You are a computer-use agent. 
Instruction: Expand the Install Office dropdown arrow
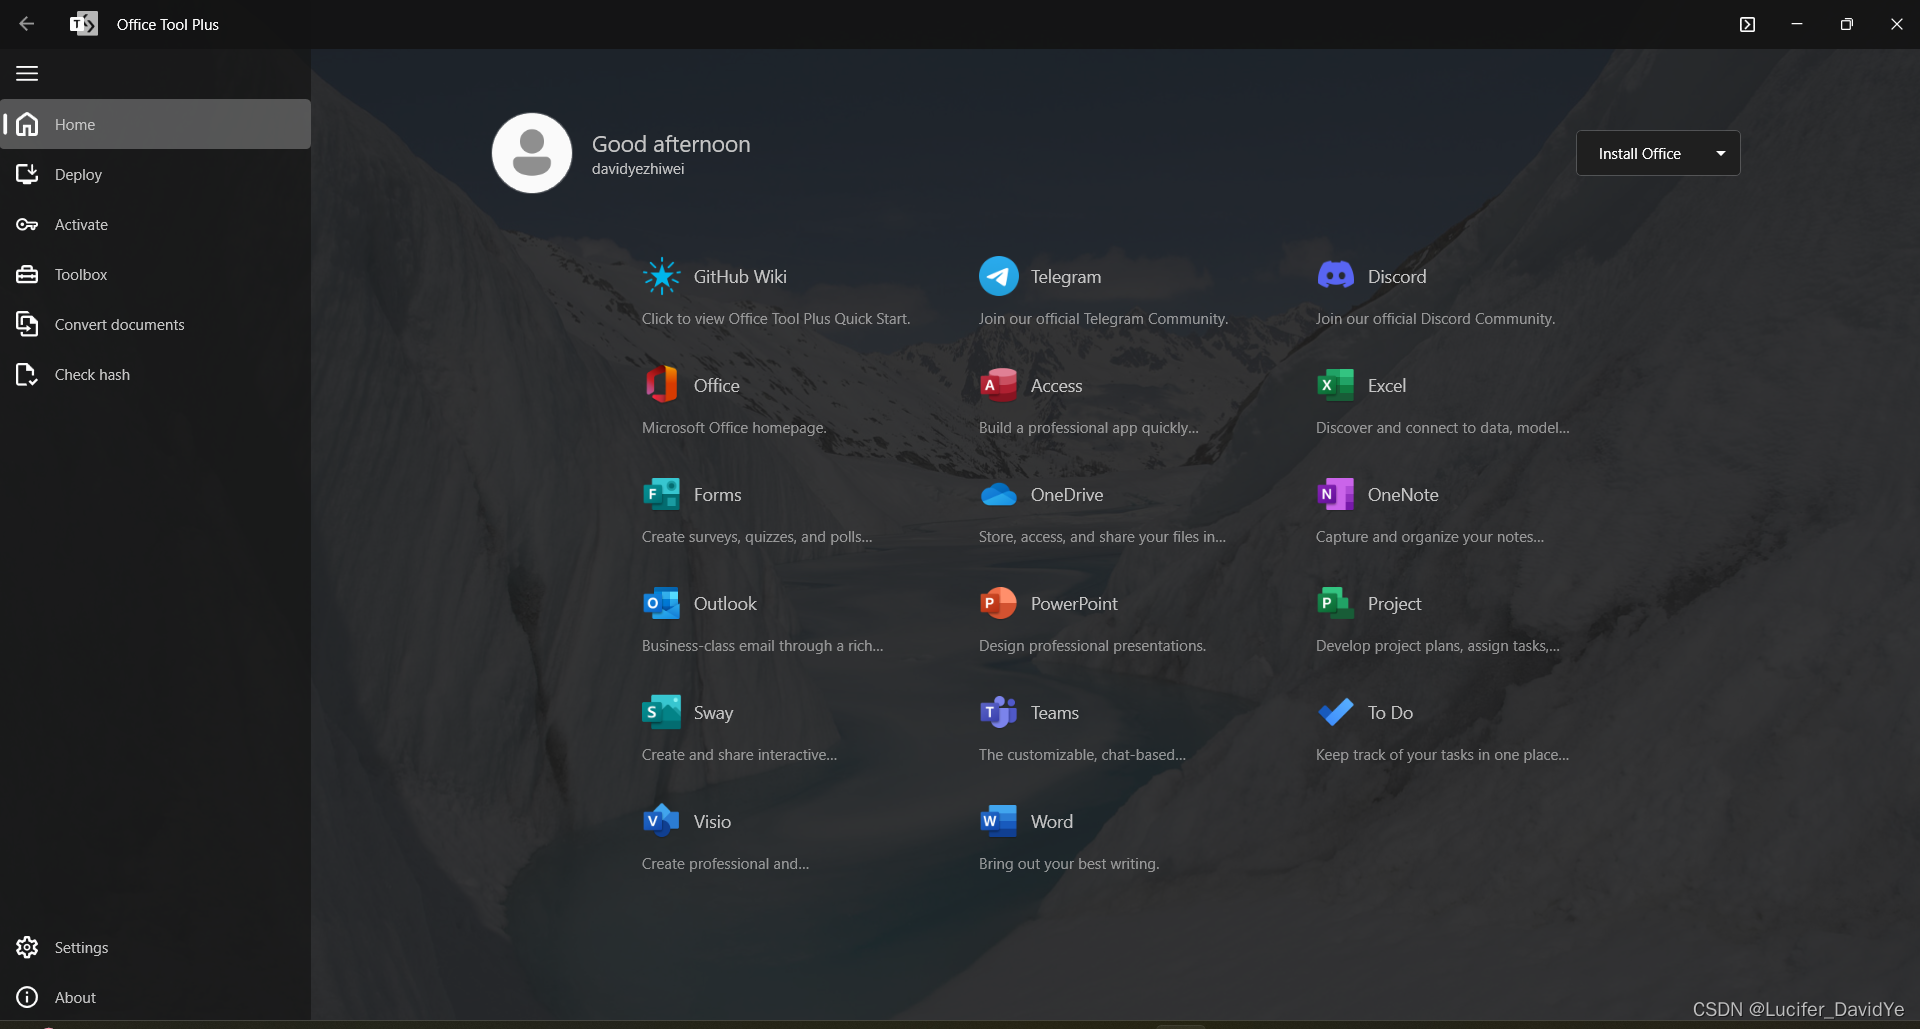coord(1721,153)
